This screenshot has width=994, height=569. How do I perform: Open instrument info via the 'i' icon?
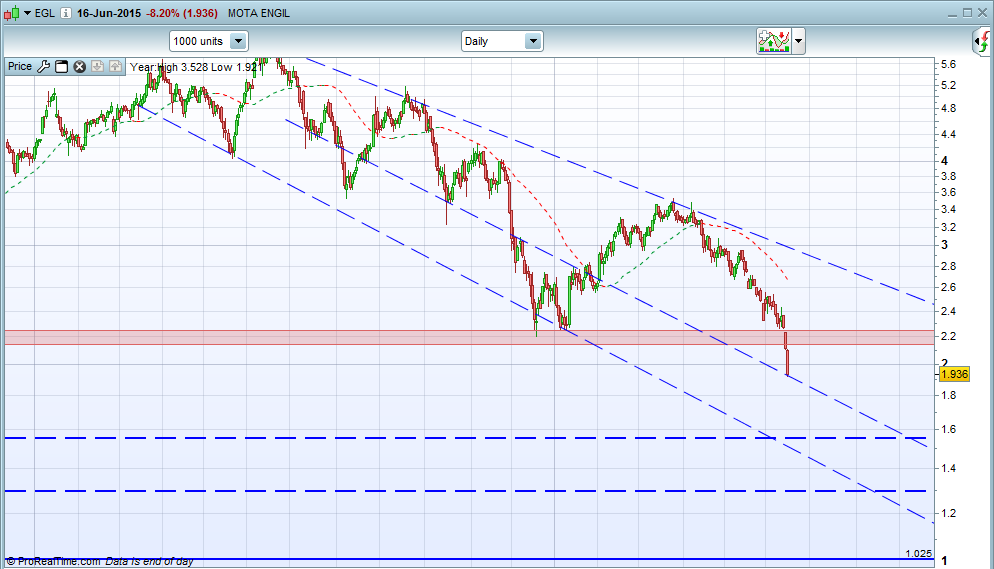[66, 13]
